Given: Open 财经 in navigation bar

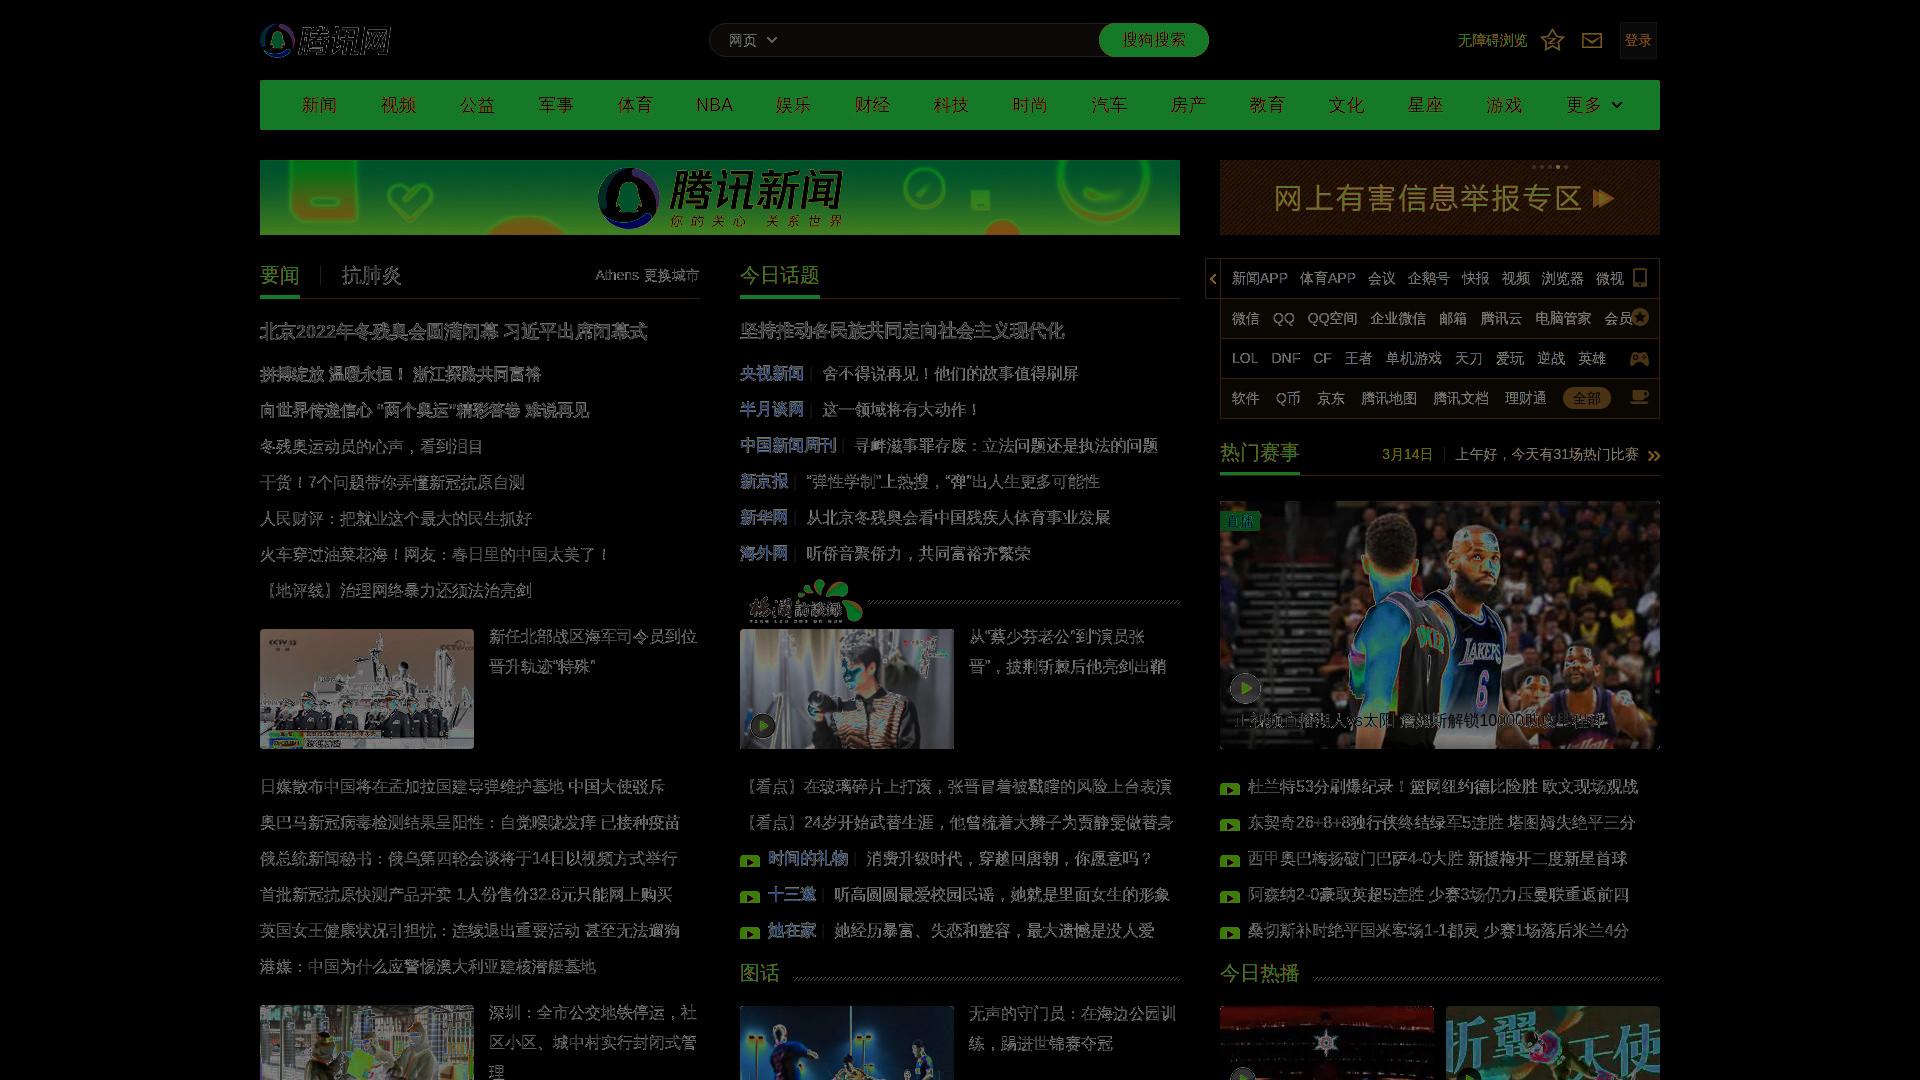Looking at the screenshot, I should [x=872, y=105].
